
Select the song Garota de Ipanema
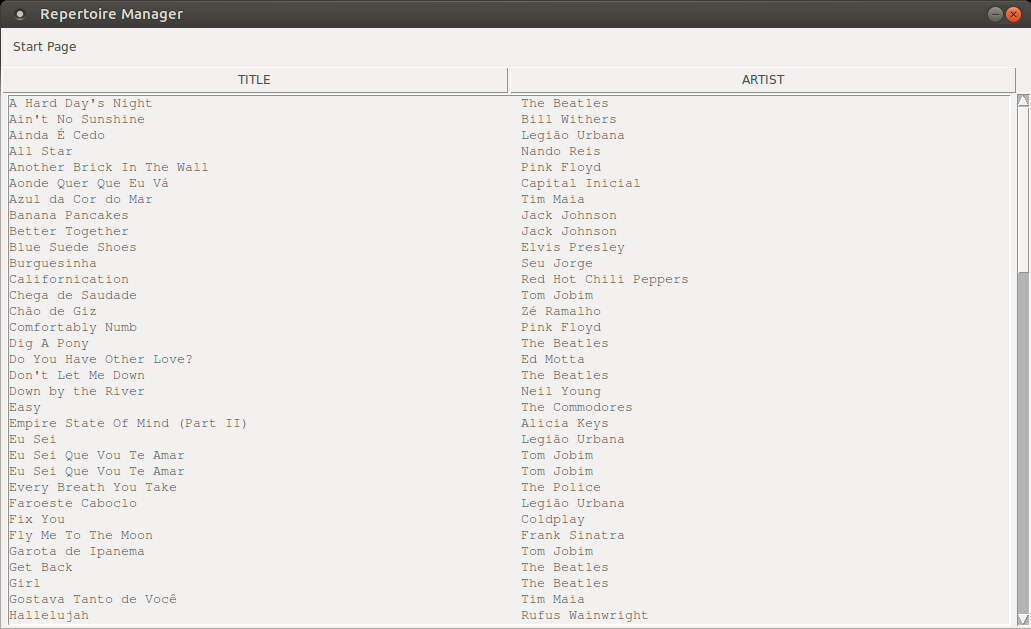pos(77,551)
